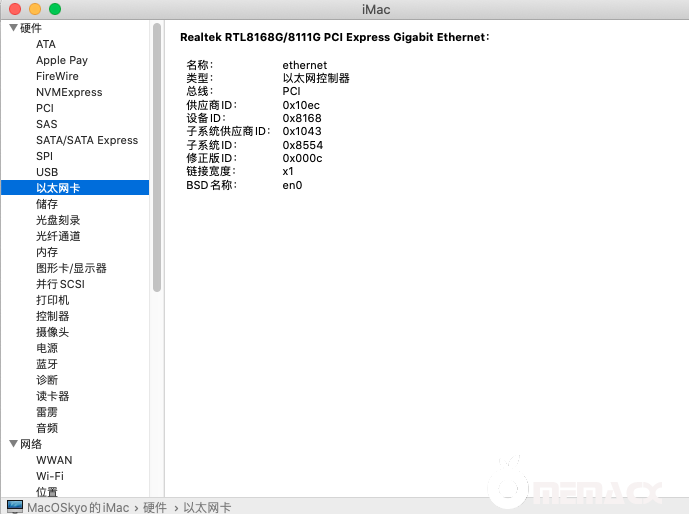689x514 pixels.
Task: Click the green zoom window button
Action: point(55,9)
